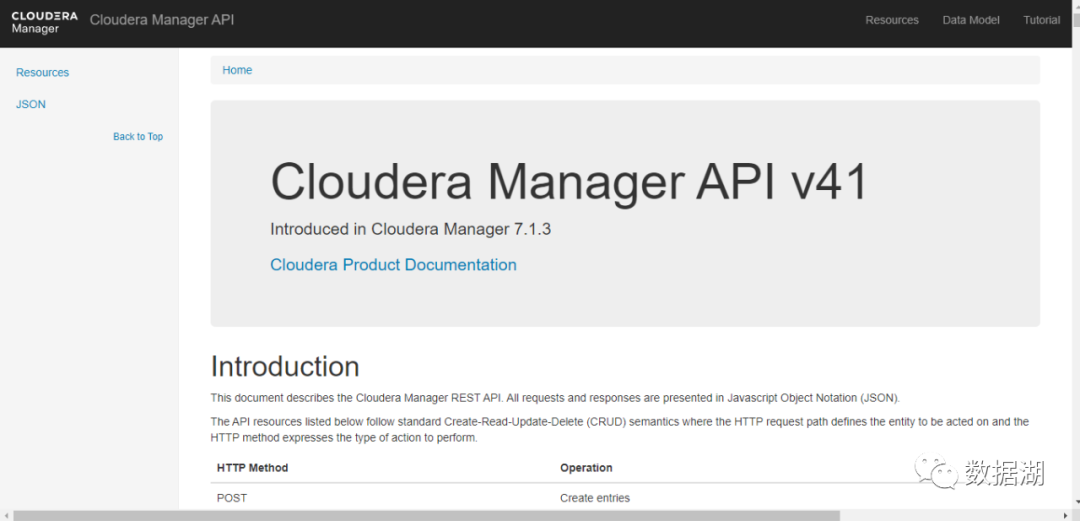Open Cloudera Product Documentation link
The height and width of the screenshot is (521, 1080).
393,265
